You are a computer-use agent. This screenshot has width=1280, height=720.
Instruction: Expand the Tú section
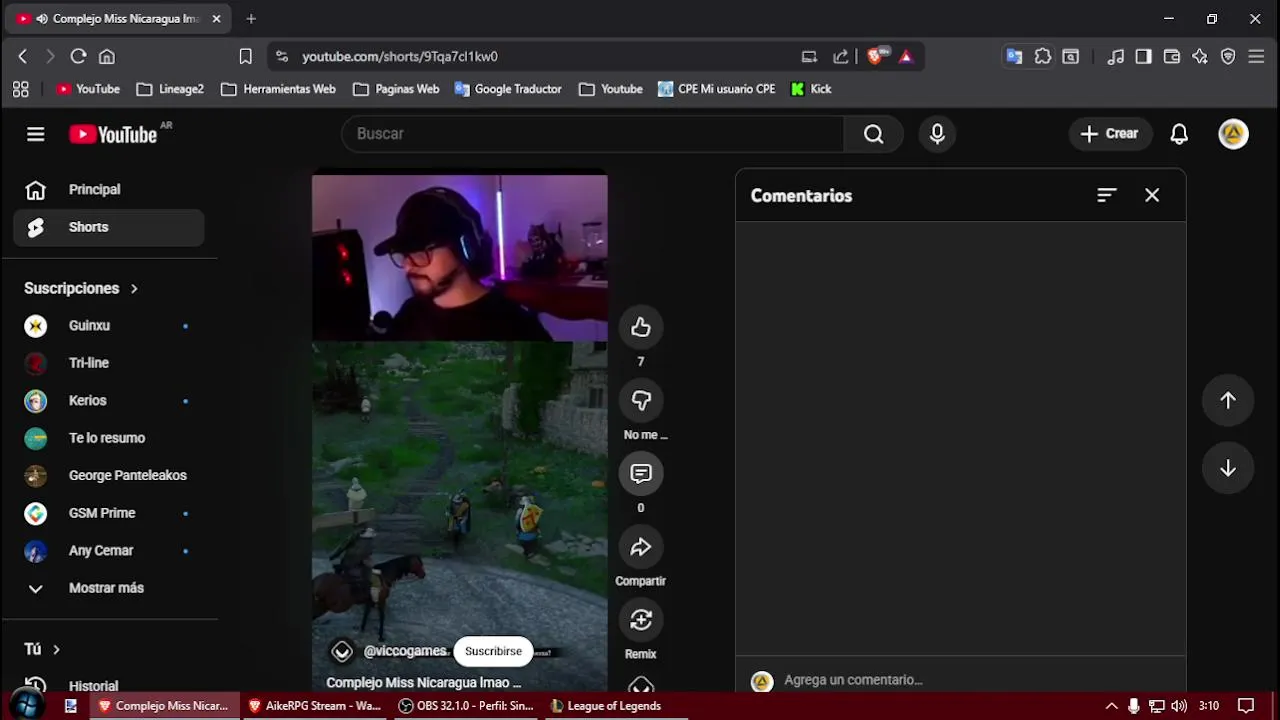point(42,649)
